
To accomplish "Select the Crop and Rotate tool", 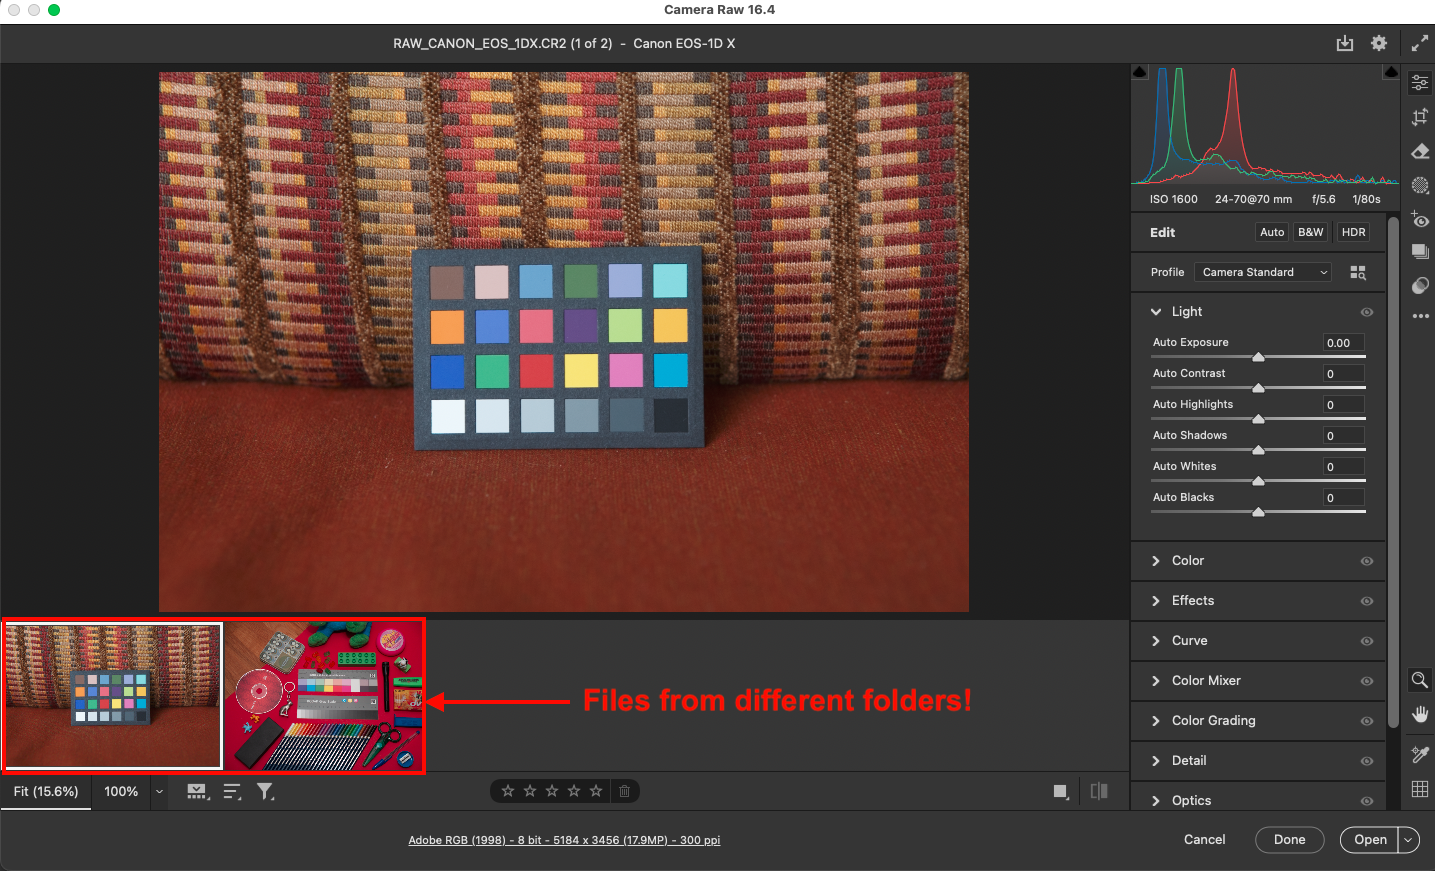I will [x=1419, y=117].
